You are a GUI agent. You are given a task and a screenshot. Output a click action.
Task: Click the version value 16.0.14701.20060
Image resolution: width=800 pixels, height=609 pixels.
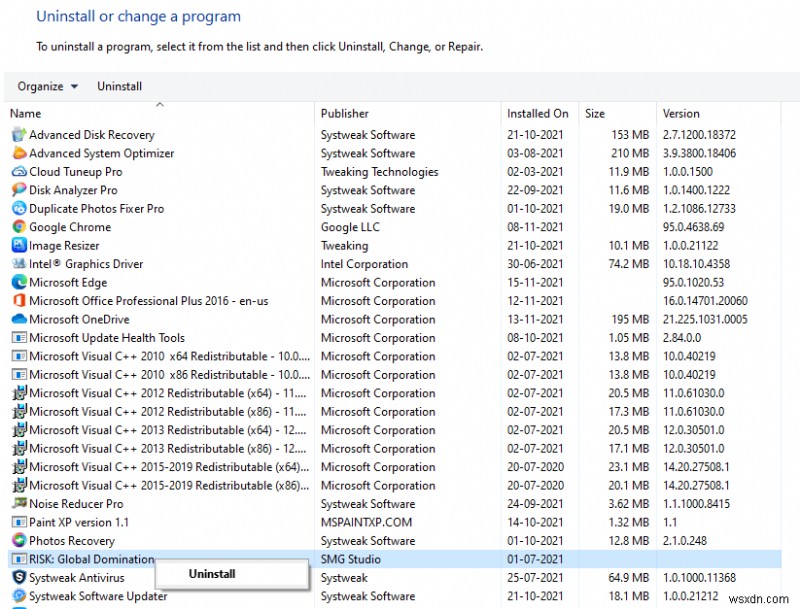coord(705,300)
